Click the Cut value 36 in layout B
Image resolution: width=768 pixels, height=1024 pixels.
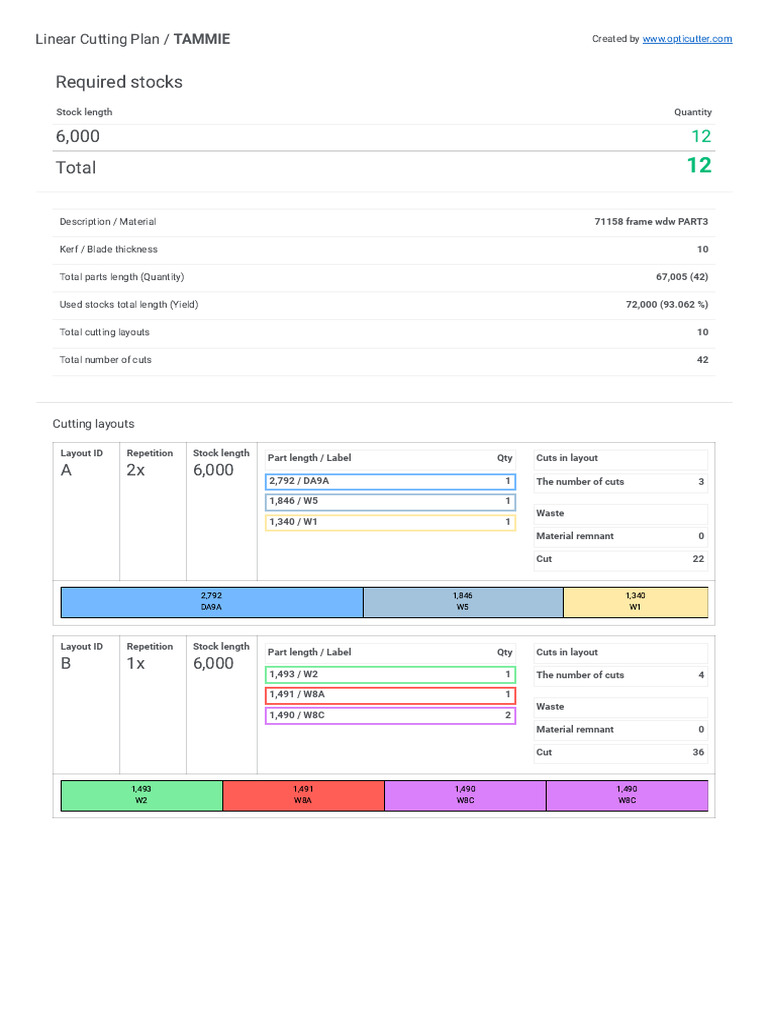pyautogui.click(x=698, y=752)
